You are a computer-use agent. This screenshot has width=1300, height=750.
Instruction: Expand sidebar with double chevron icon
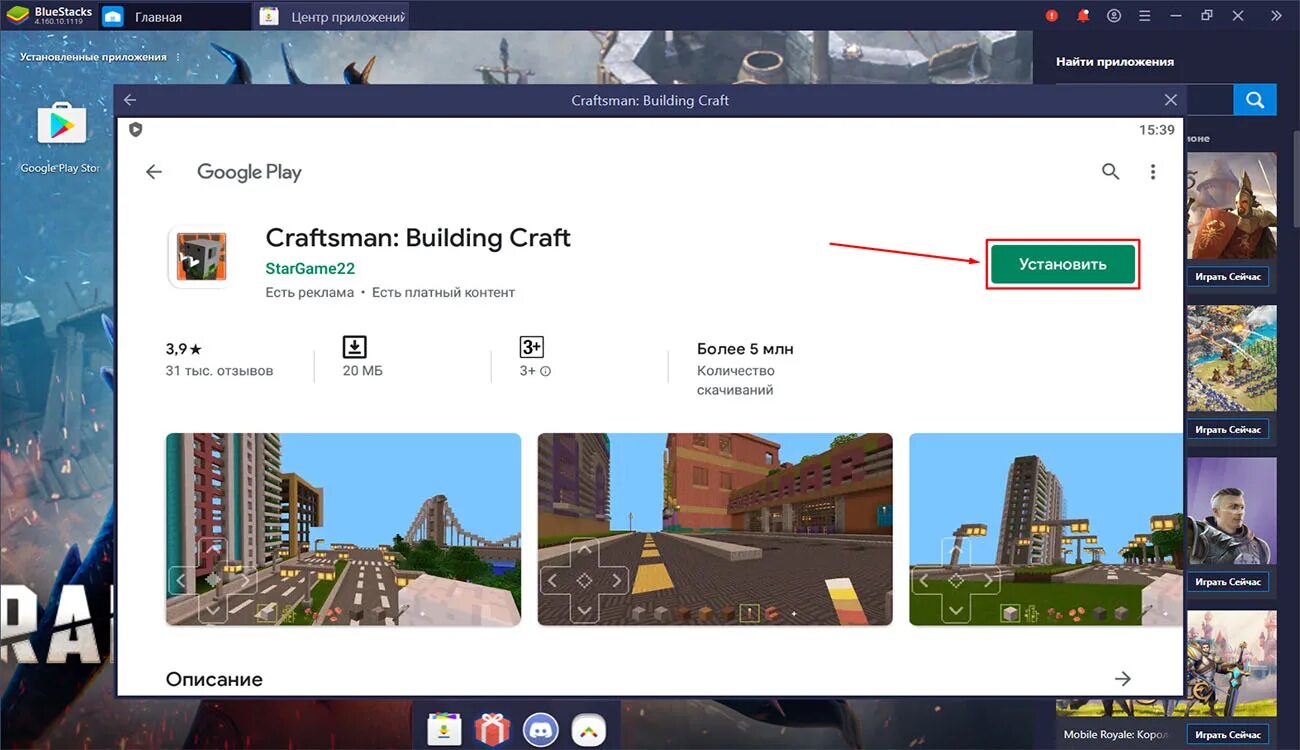tap(1276, 16)
